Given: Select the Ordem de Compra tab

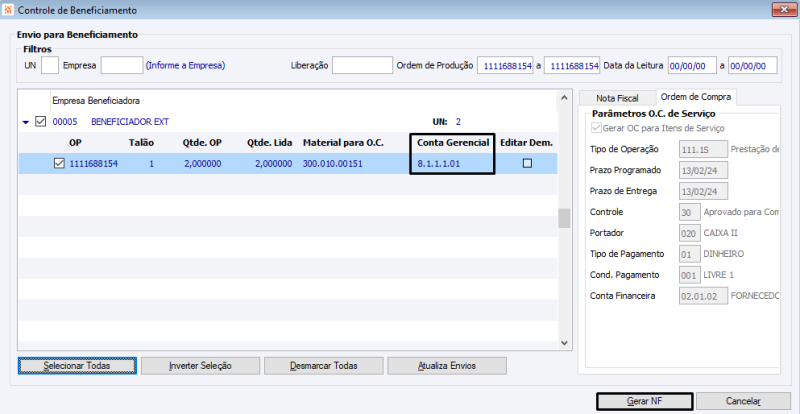Looking at the screenshot, I should (x=696, y=96).
